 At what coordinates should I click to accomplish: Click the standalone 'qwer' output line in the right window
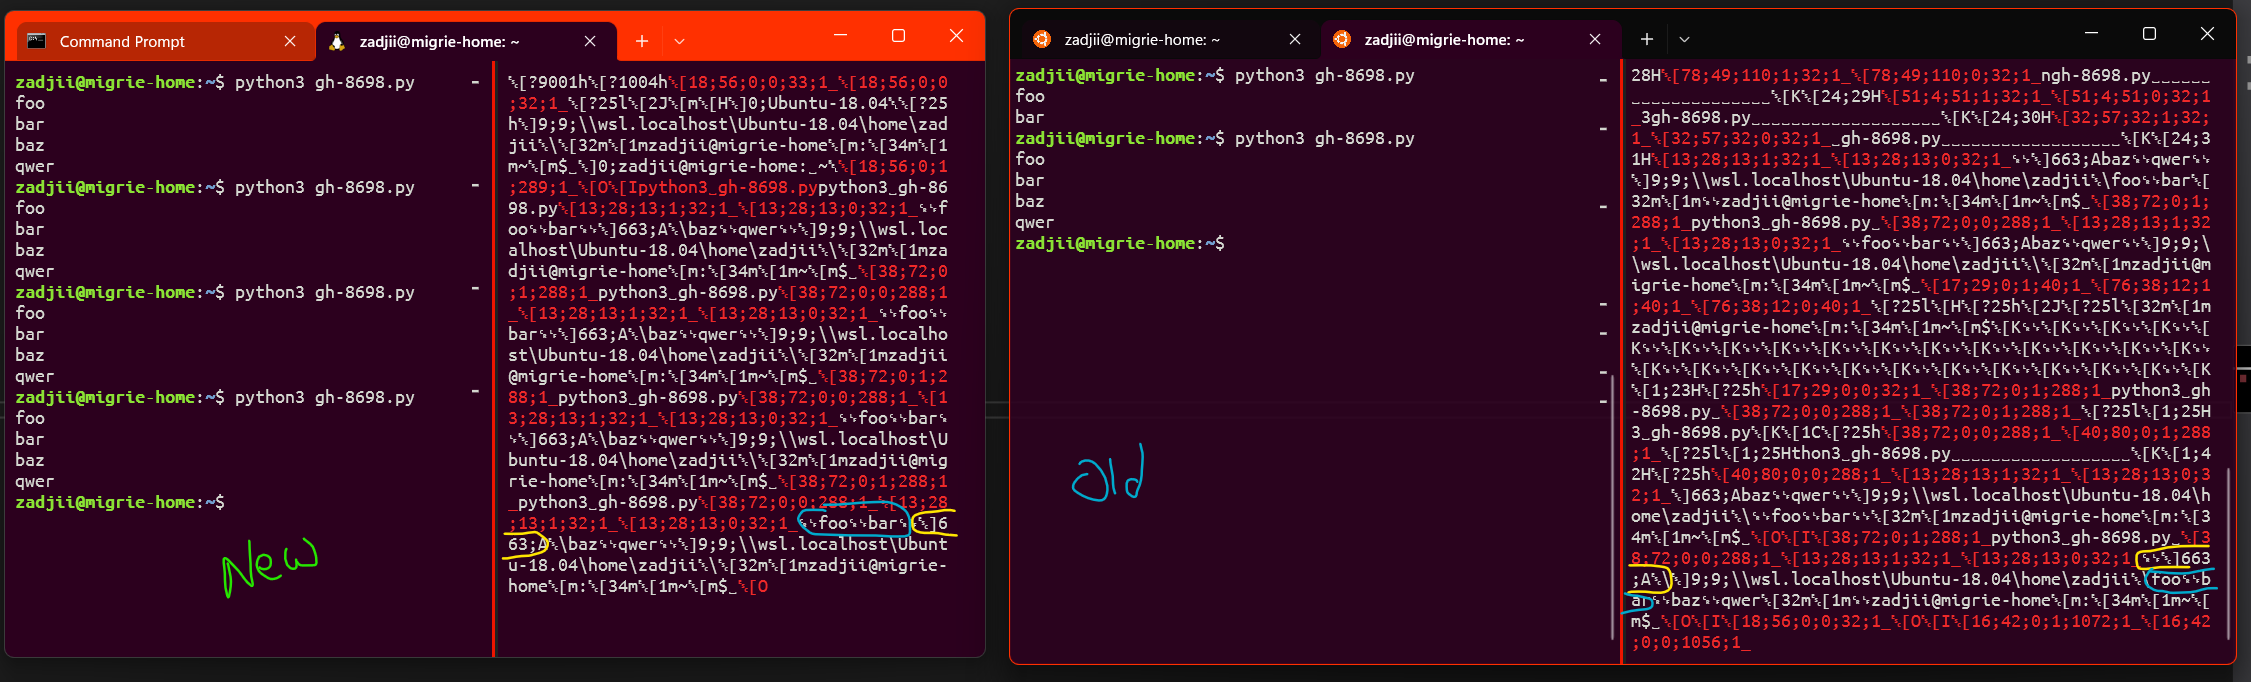pos(1034,222)
